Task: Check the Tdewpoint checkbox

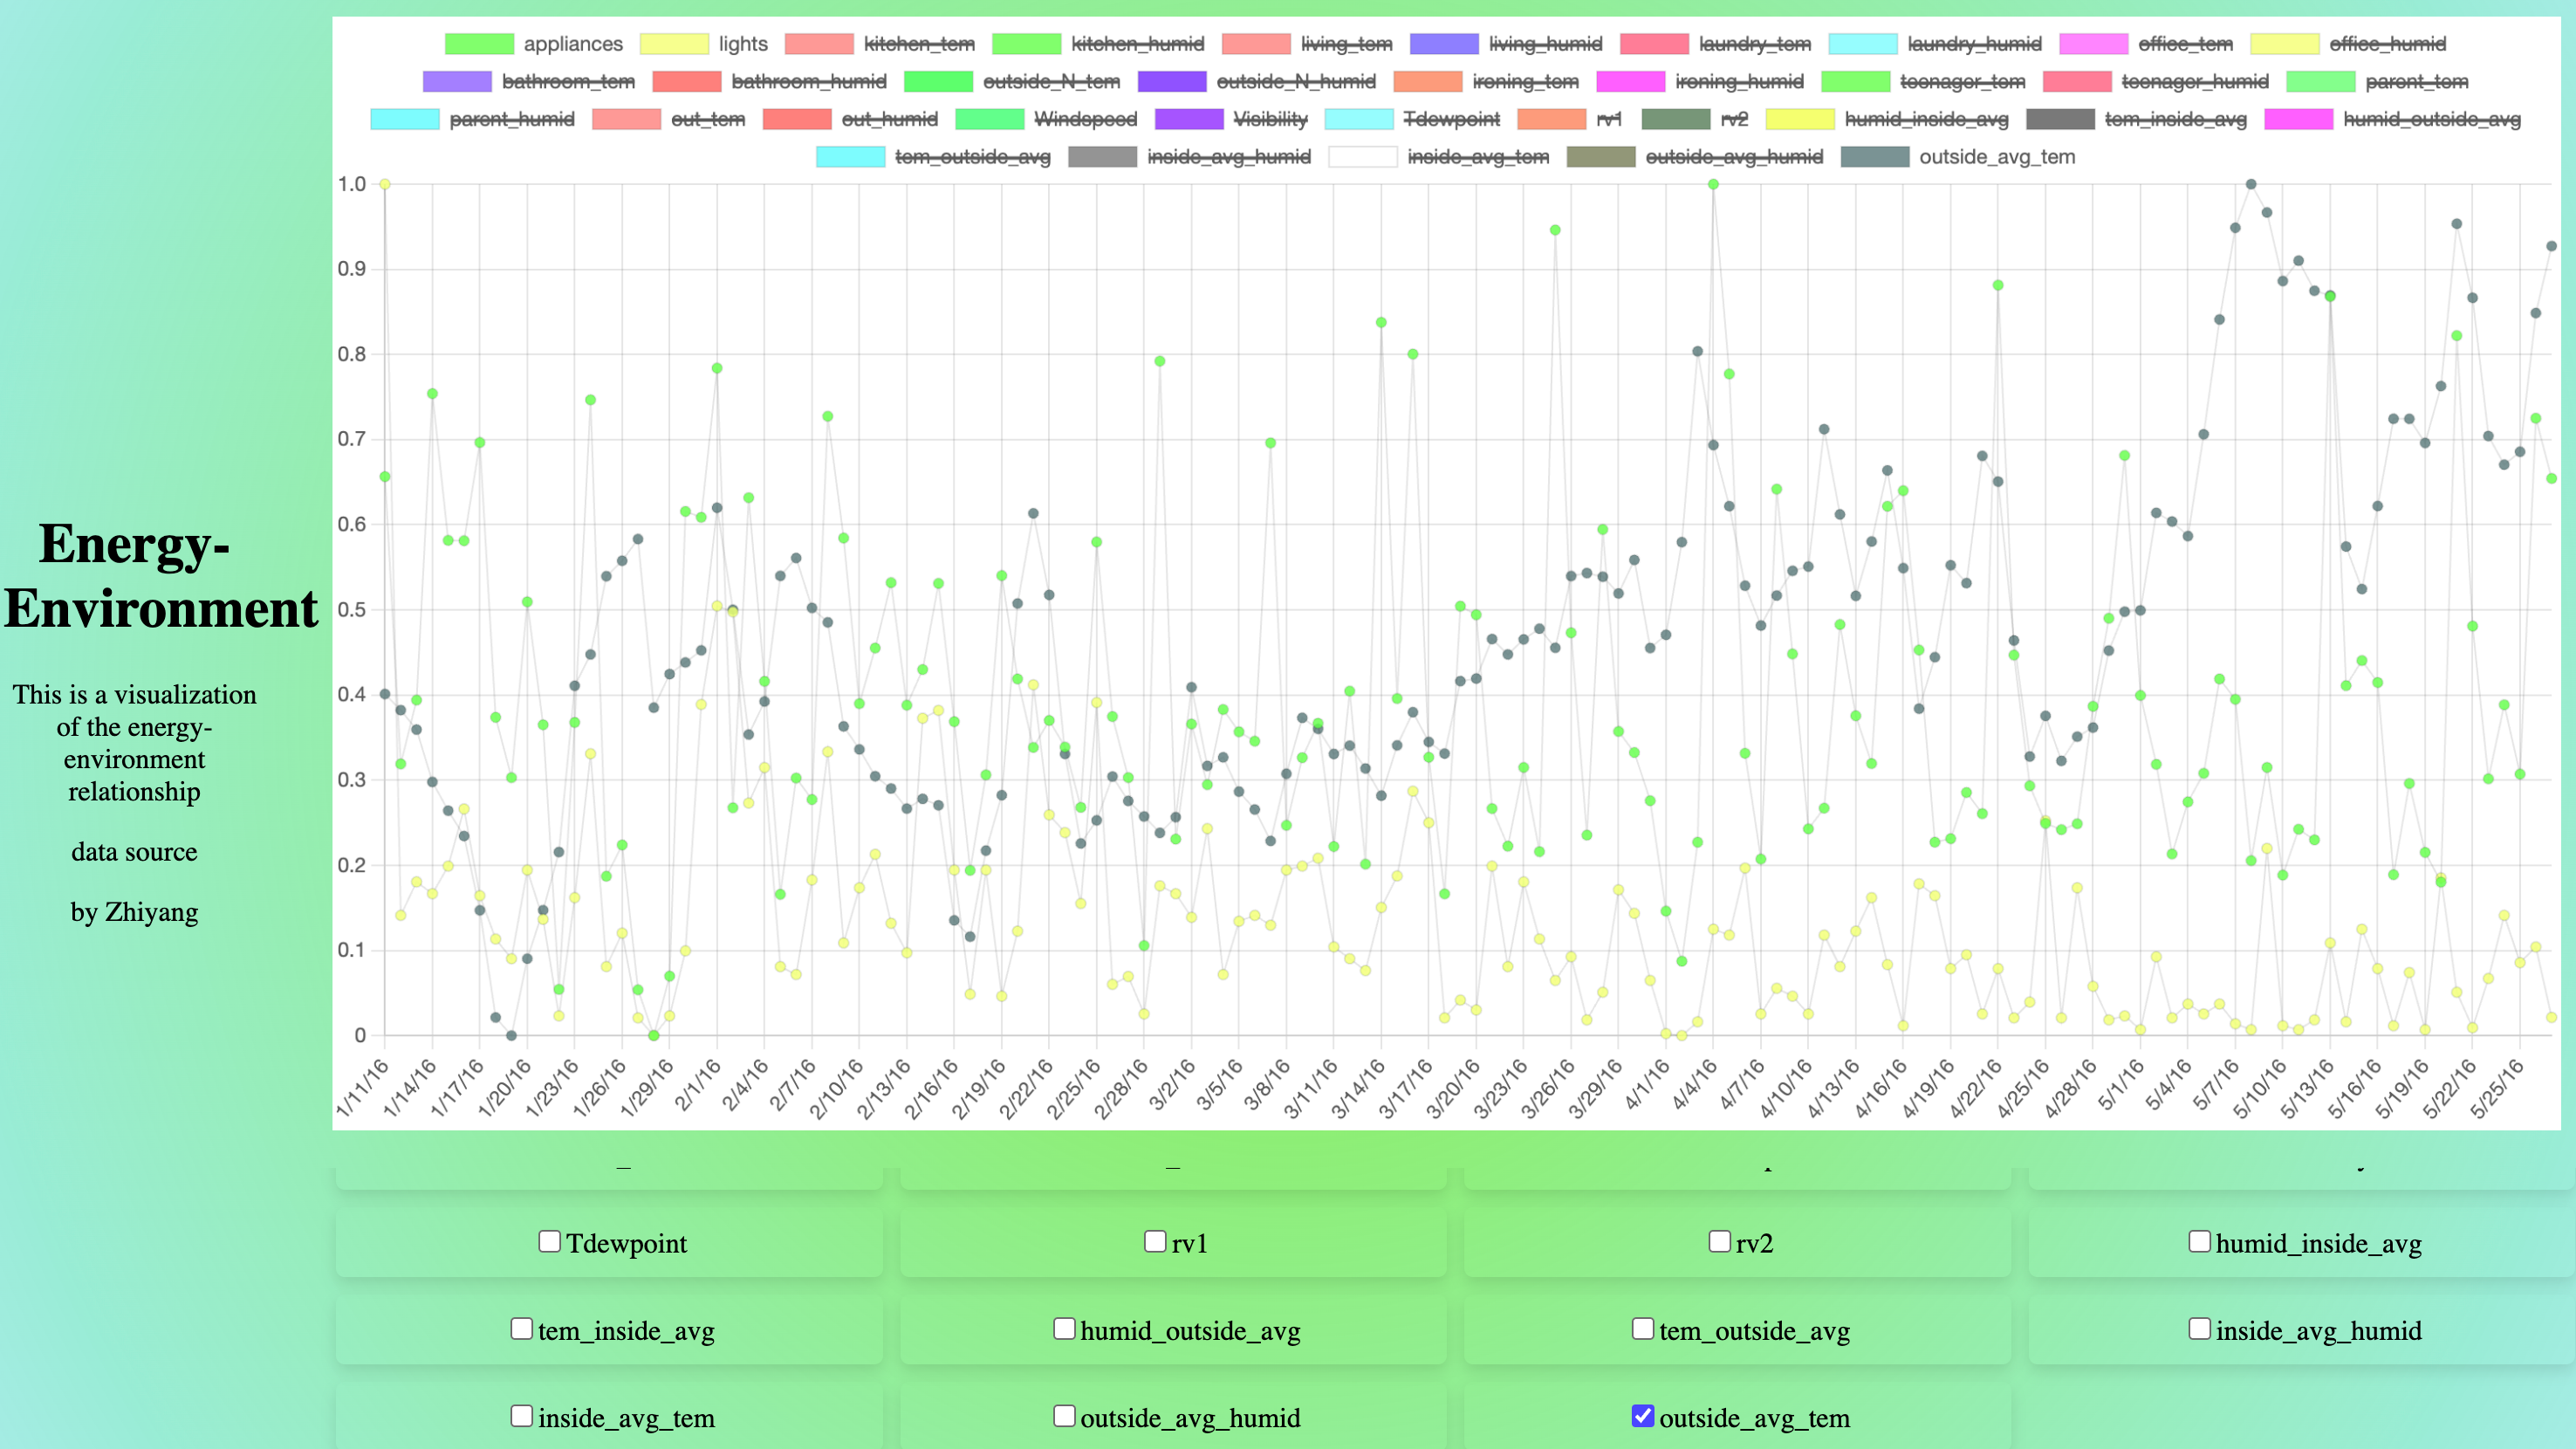Action: (x=549, y=1241)
